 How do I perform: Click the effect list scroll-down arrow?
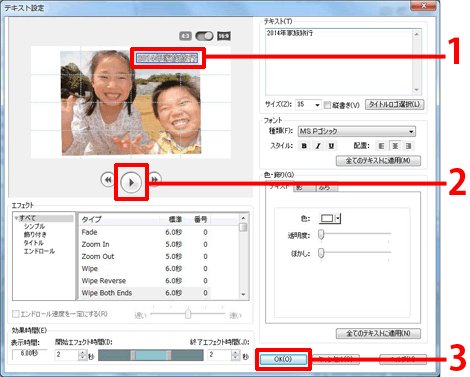243,294
